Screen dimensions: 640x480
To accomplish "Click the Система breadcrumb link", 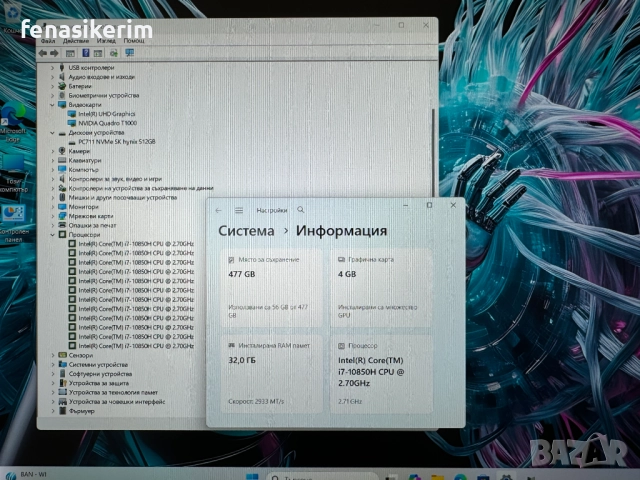I will 246,231.
